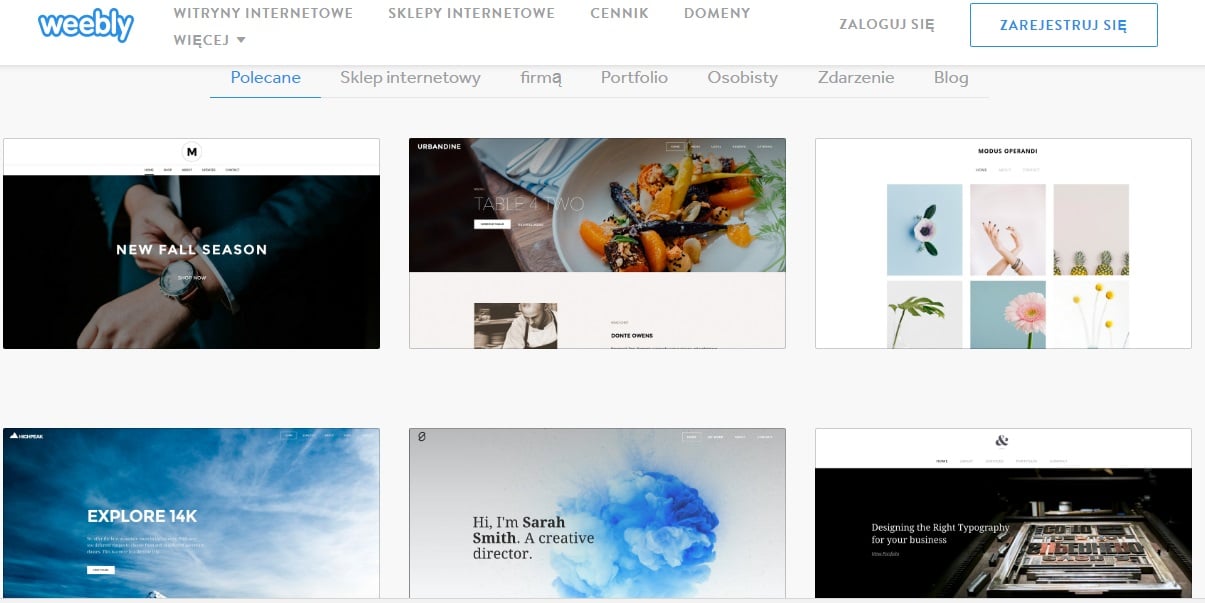
Task: Click the Urbandine brand text
Action: (x=438, y=146)
